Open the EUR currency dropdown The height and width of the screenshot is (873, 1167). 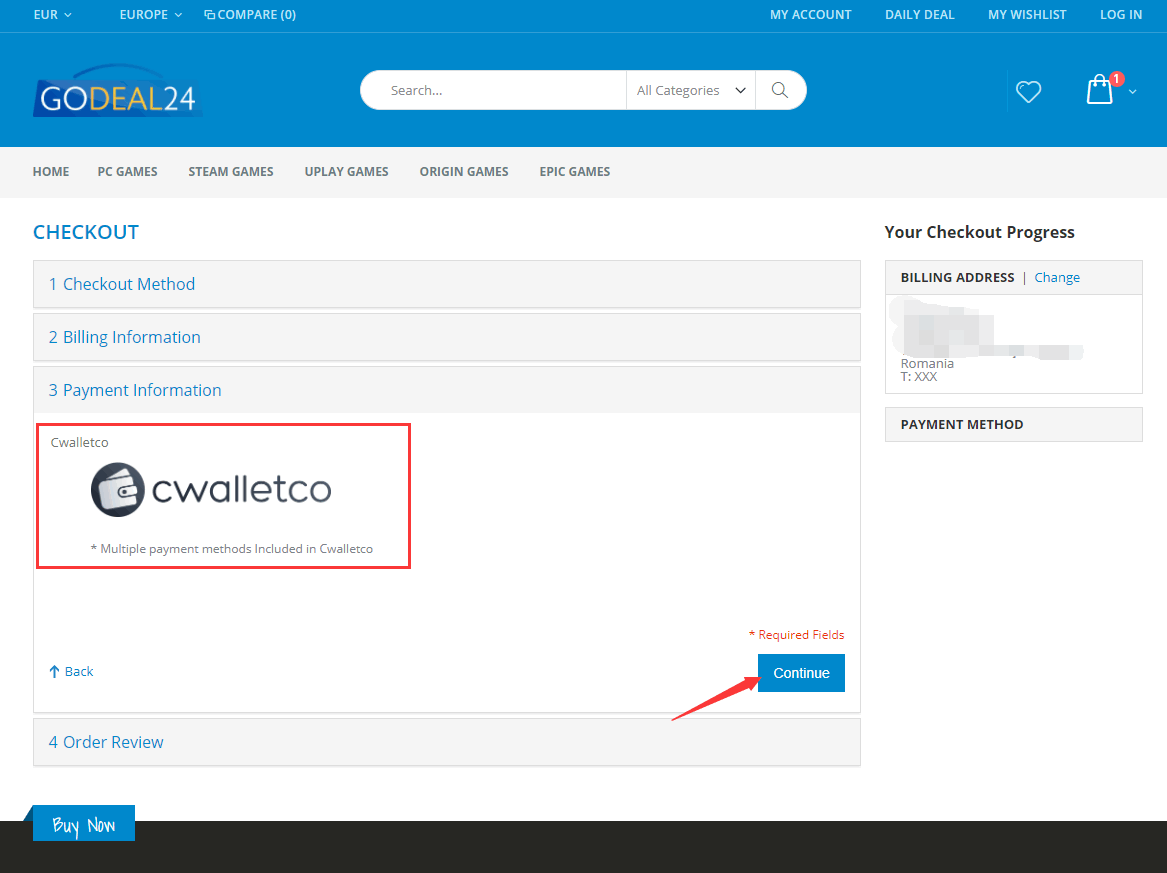pos(52,15)
